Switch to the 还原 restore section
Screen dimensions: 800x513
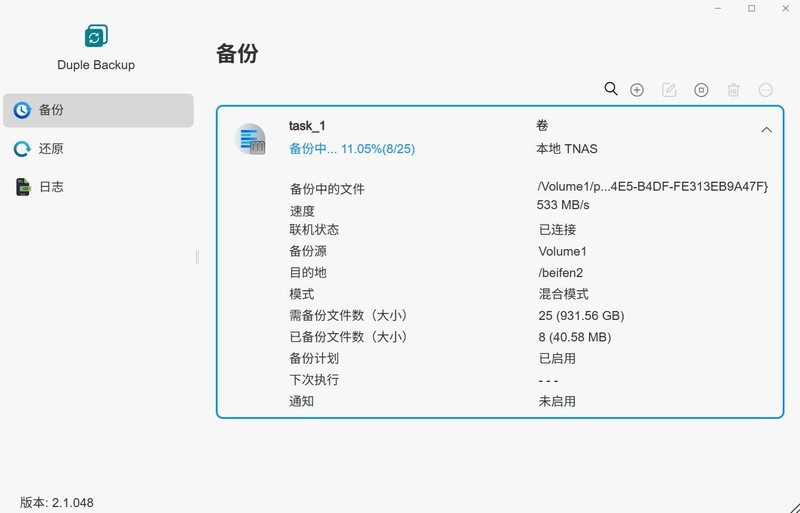coord(98,149)
